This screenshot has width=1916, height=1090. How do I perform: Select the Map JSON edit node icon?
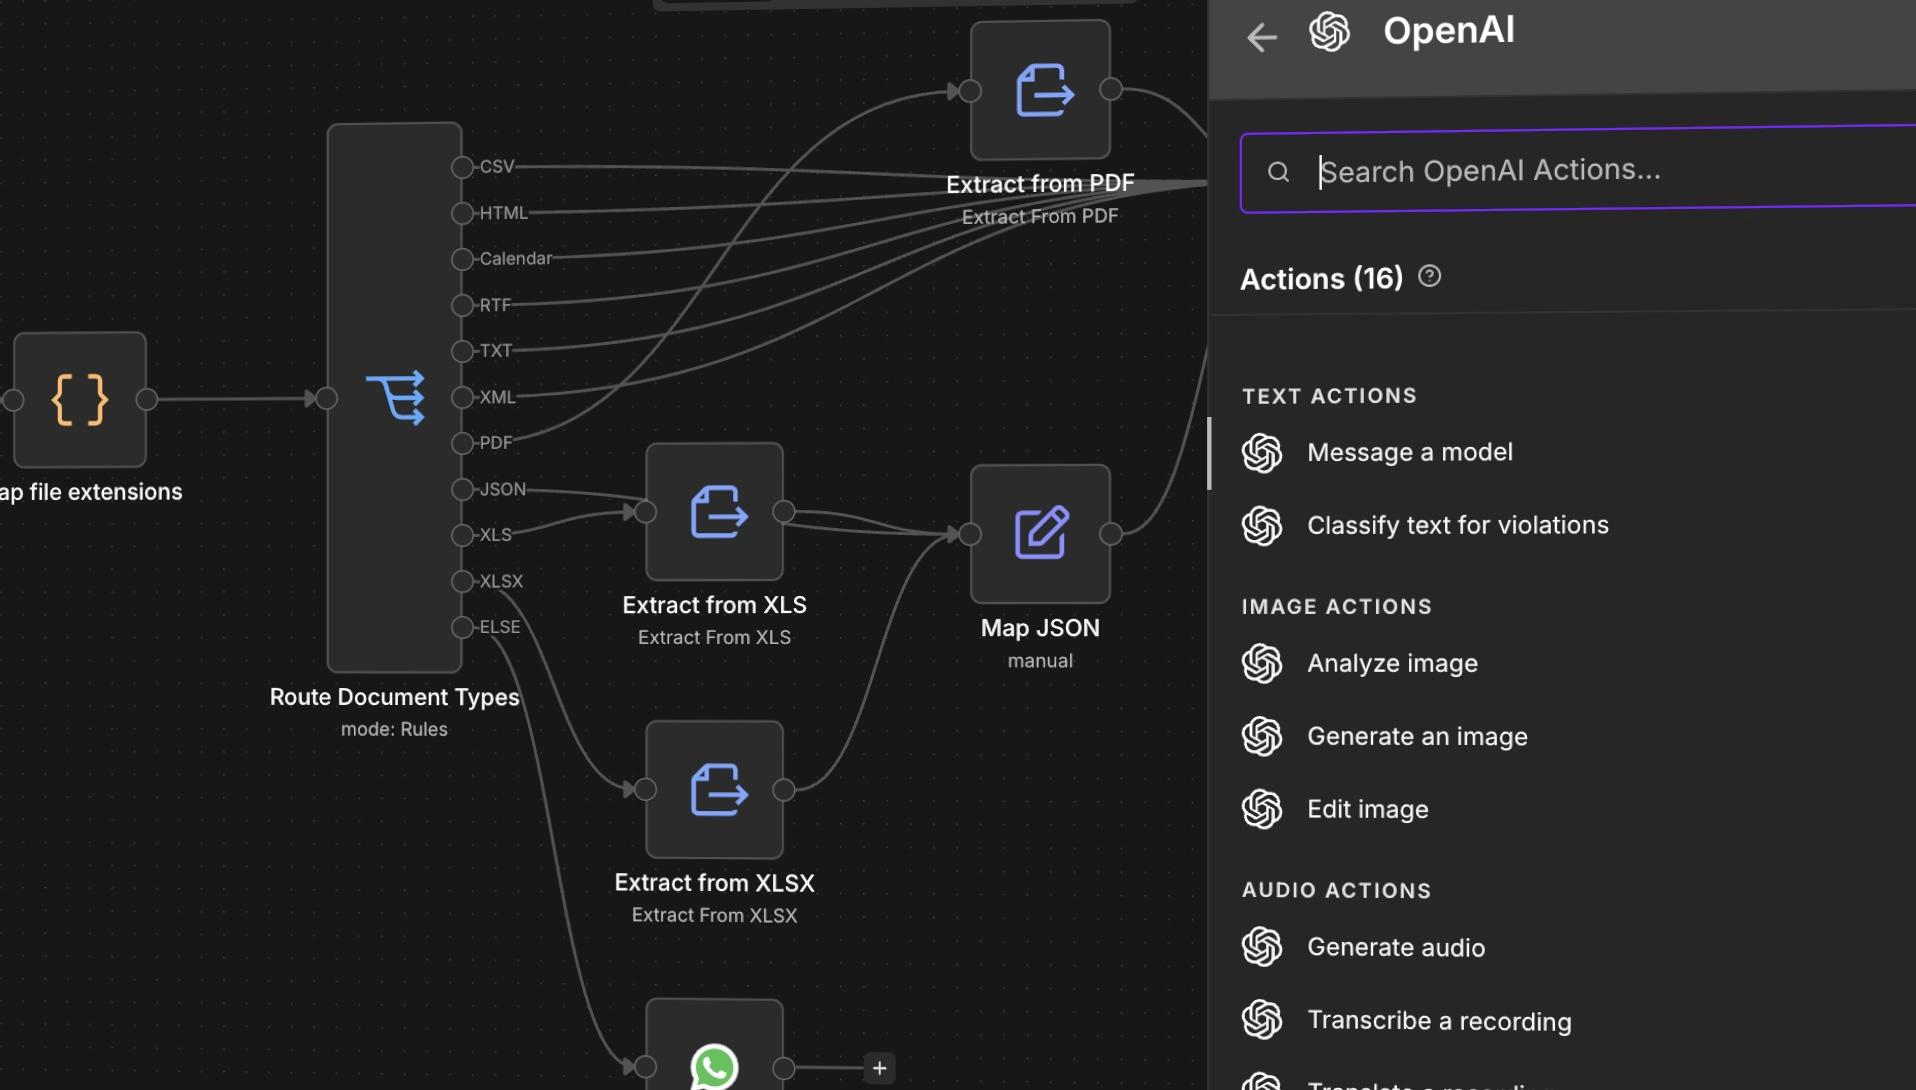click(x=1040, y=533)
